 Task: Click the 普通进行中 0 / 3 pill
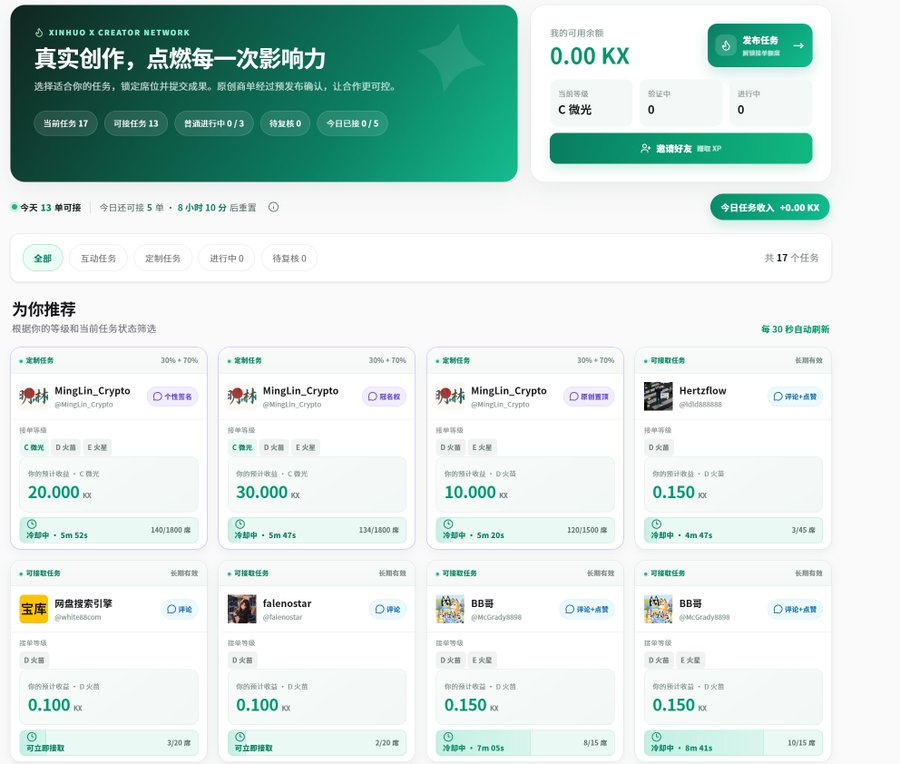pyautogui.click(x=214, y=123)
